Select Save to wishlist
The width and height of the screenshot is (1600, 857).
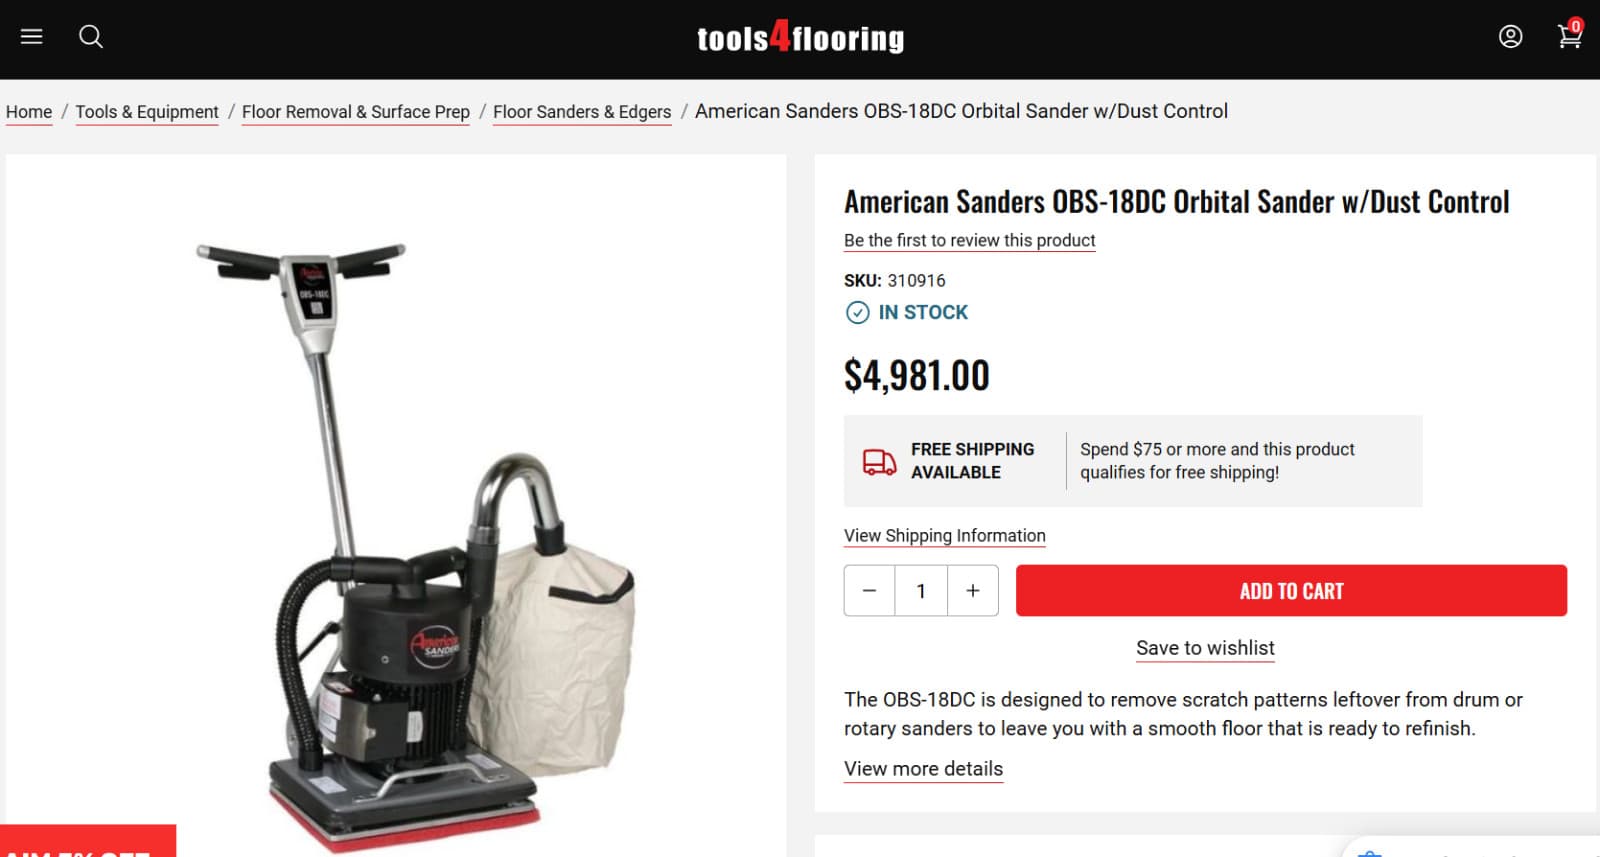(1205, 648)
